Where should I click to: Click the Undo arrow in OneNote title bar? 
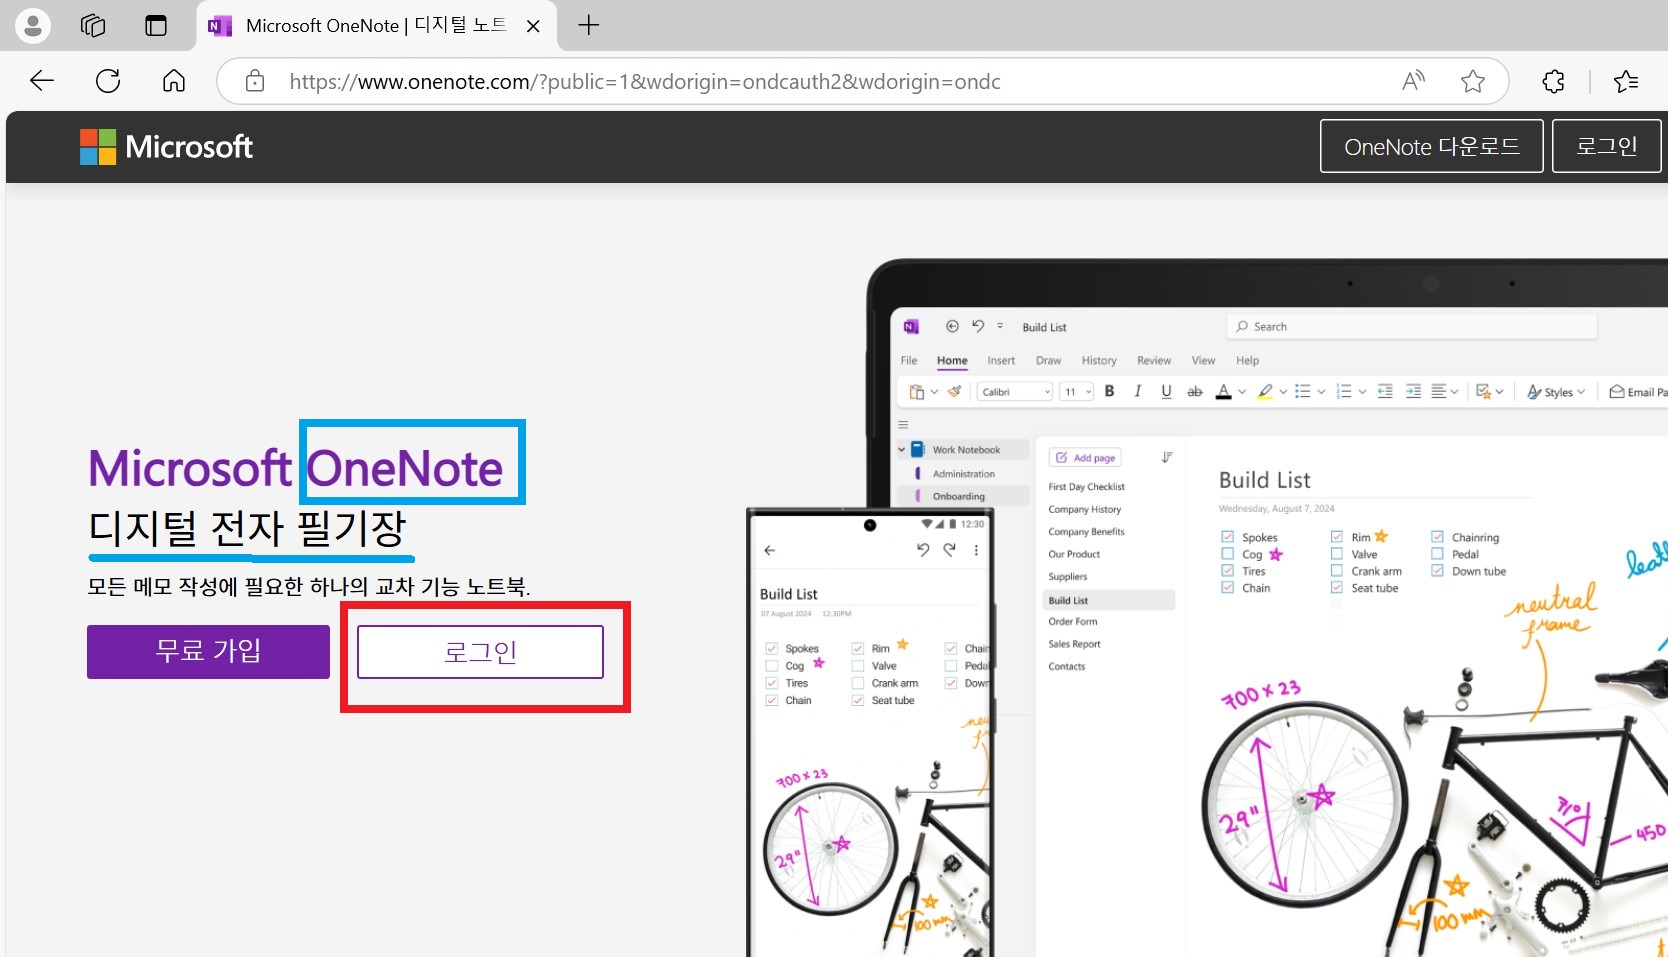pos(978,326)
